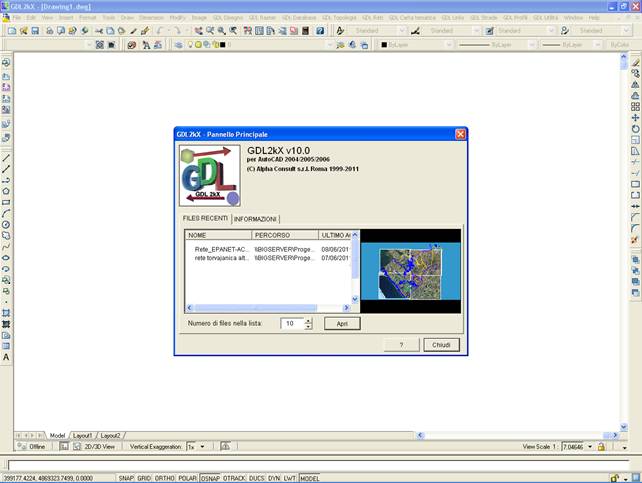Click the Undo arrow icon
The height and width of the screenshot is (483, 642).
coord(160,31)
